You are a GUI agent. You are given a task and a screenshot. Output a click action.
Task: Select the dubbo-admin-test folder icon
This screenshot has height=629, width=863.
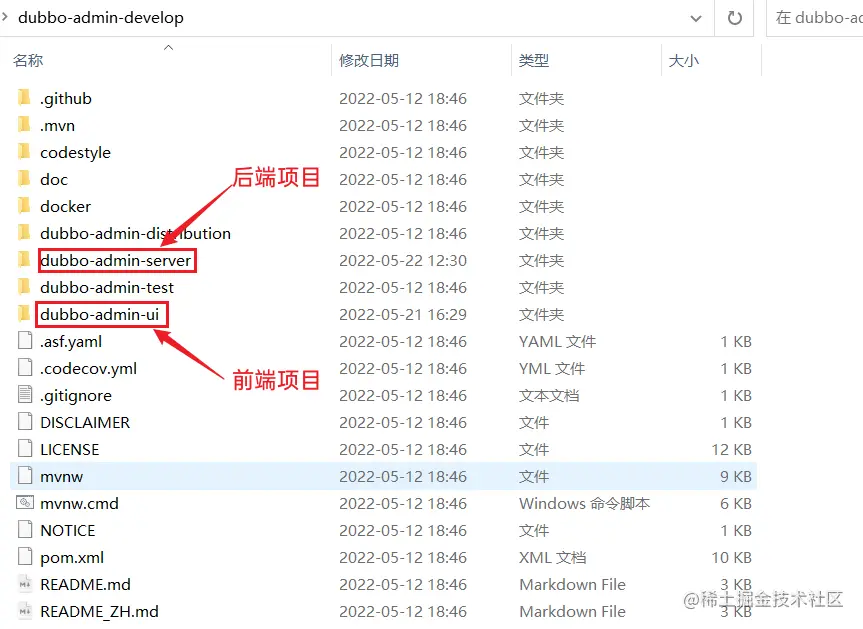tap(24, 287)
